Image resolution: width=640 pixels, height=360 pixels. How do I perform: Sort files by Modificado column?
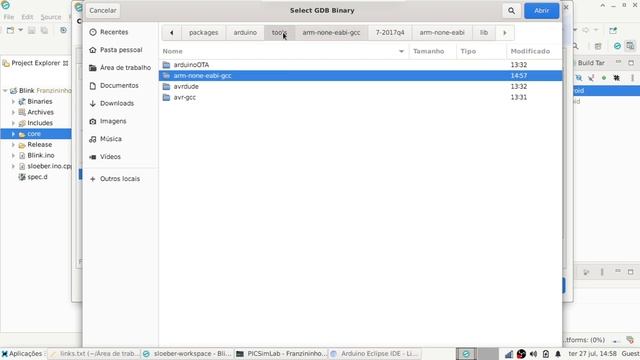(534, 51)
